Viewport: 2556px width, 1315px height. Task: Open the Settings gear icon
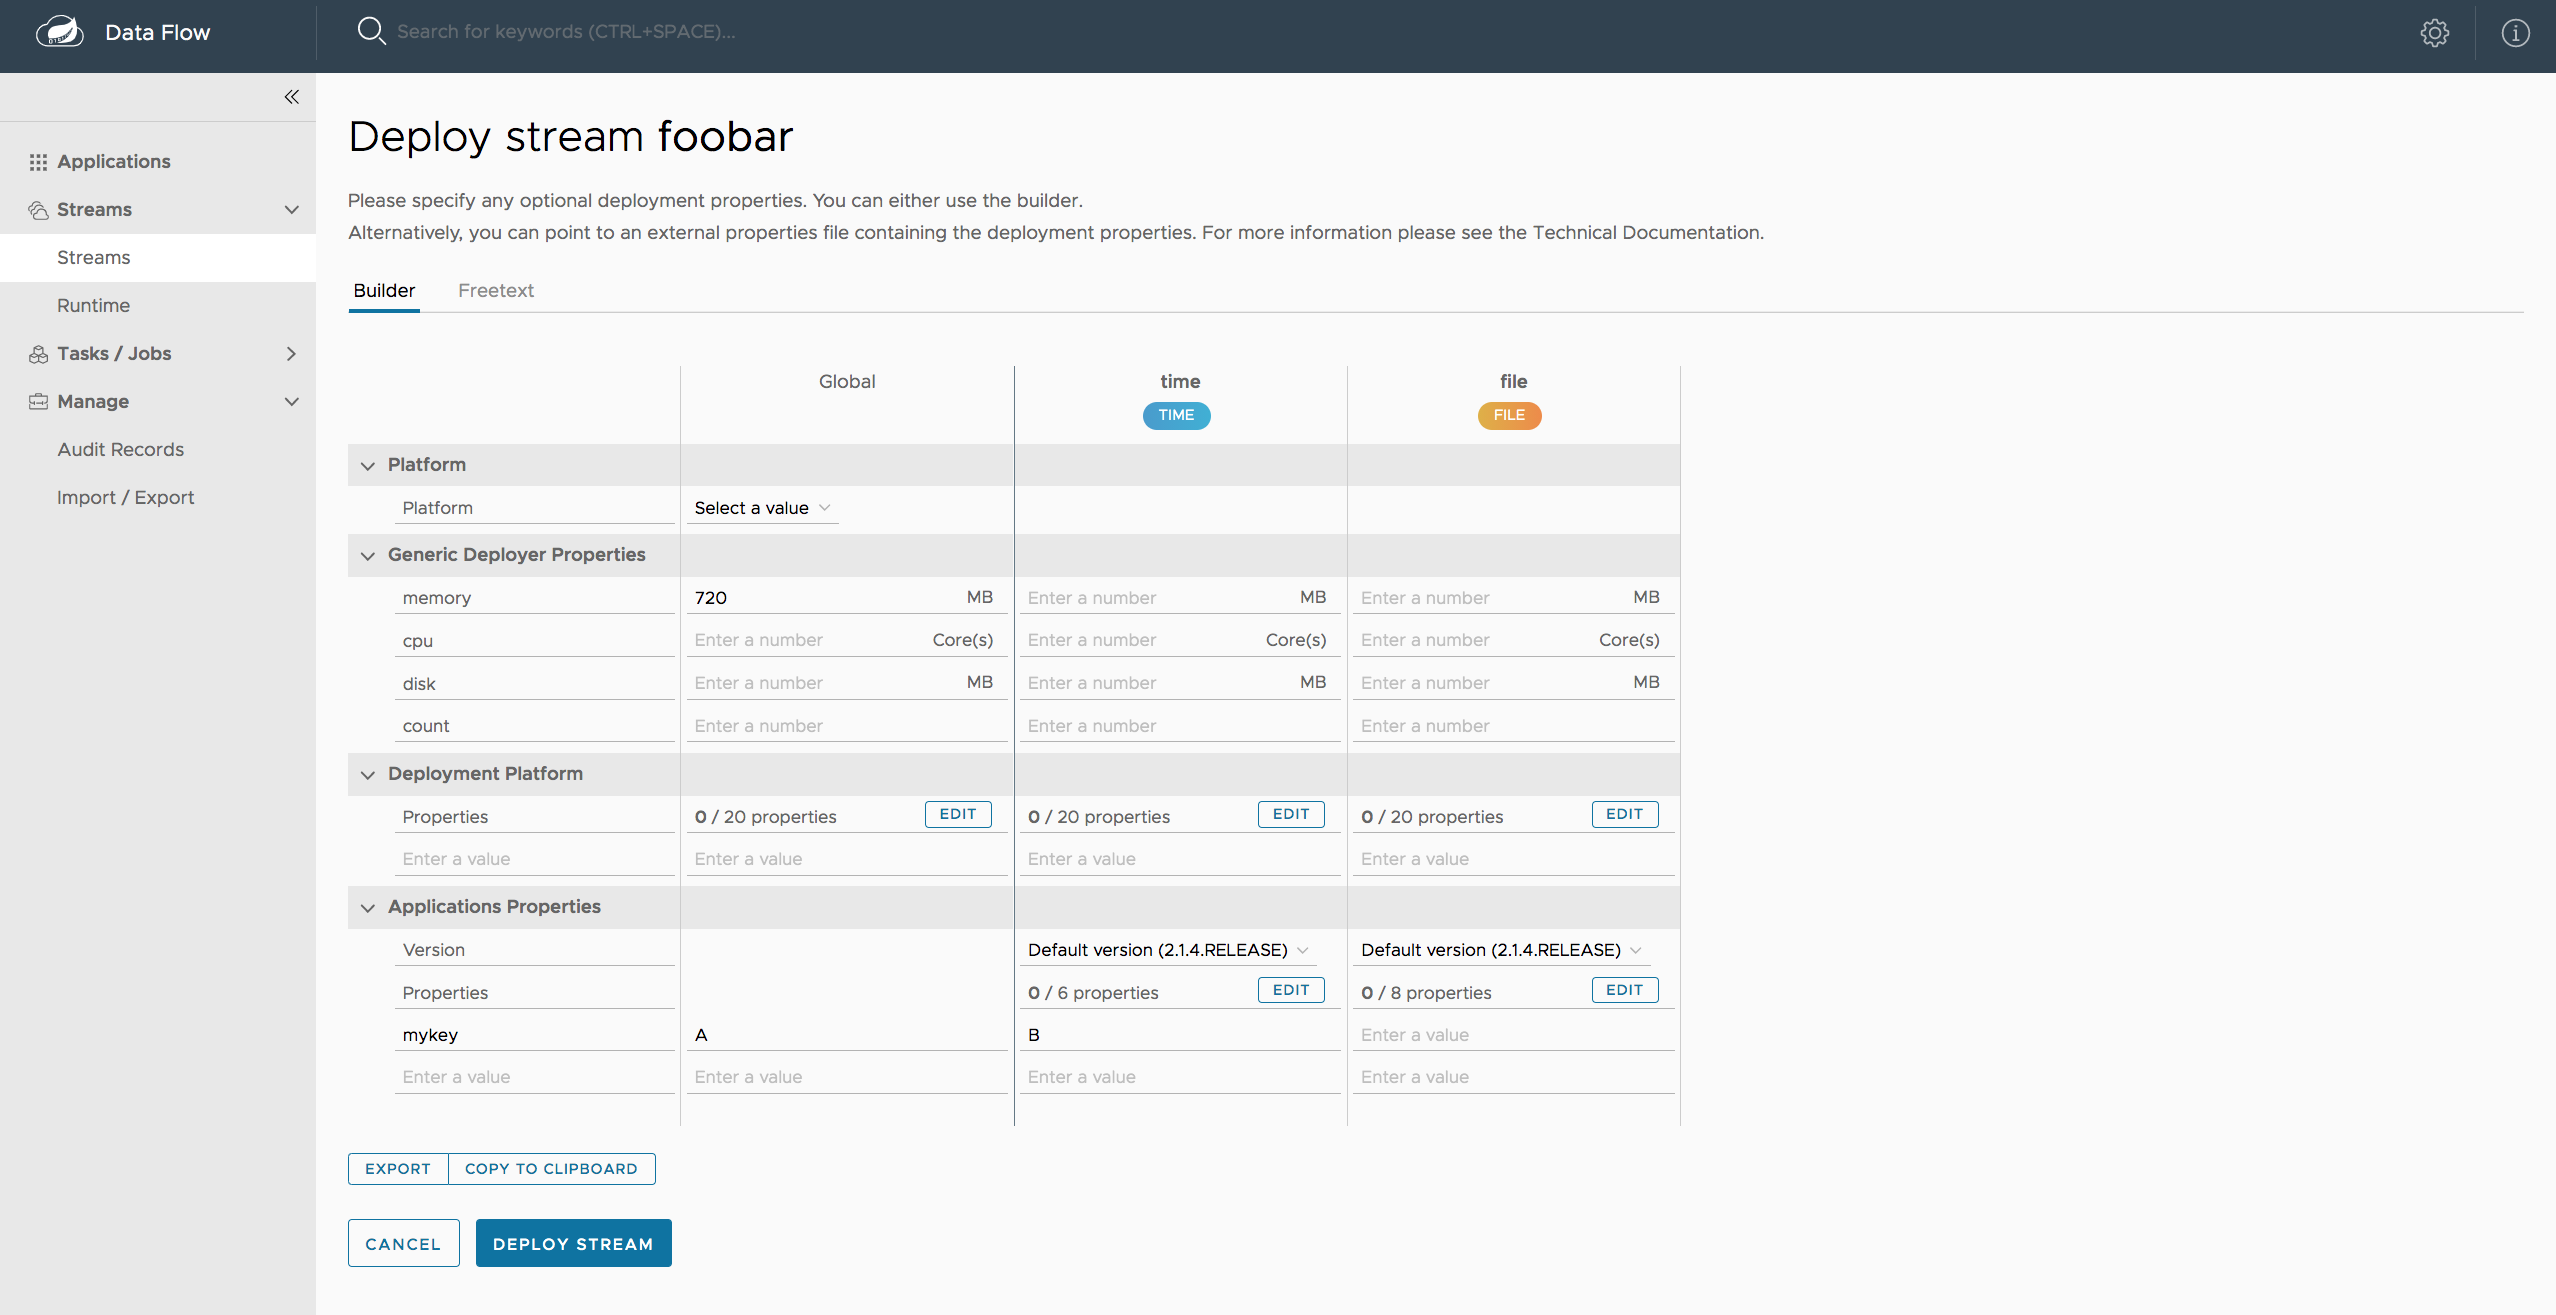coord(2434,30)
